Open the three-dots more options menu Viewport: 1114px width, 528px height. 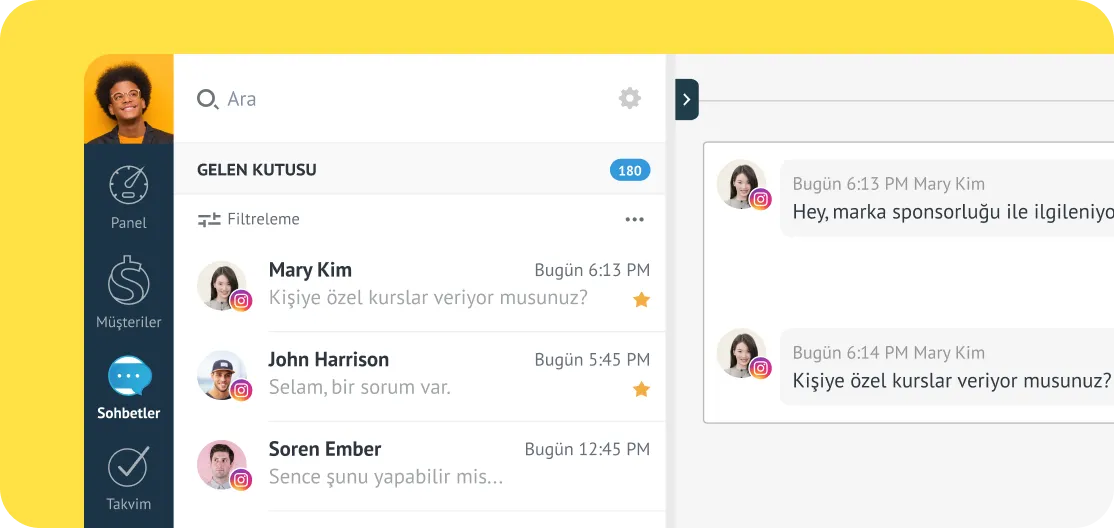pos(634,219)
